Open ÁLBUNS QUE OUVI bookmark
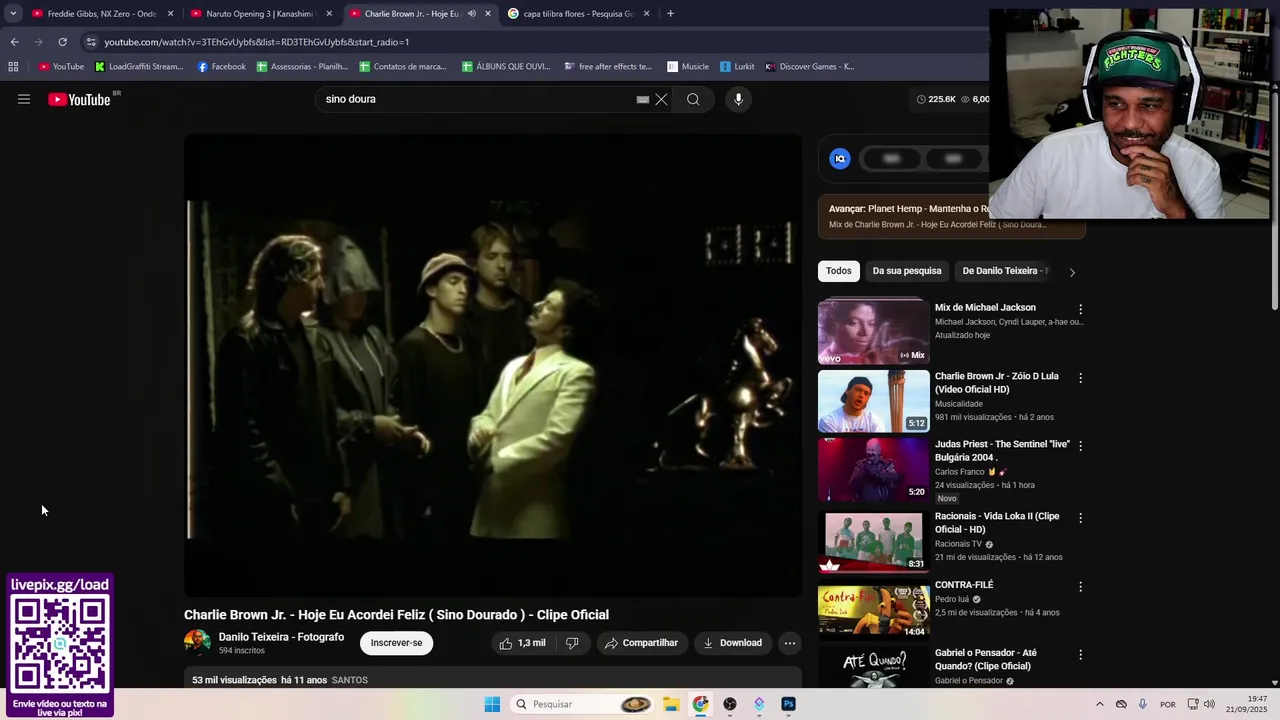This screenshot has width=1280, height=720. click(x=506, y=67)
